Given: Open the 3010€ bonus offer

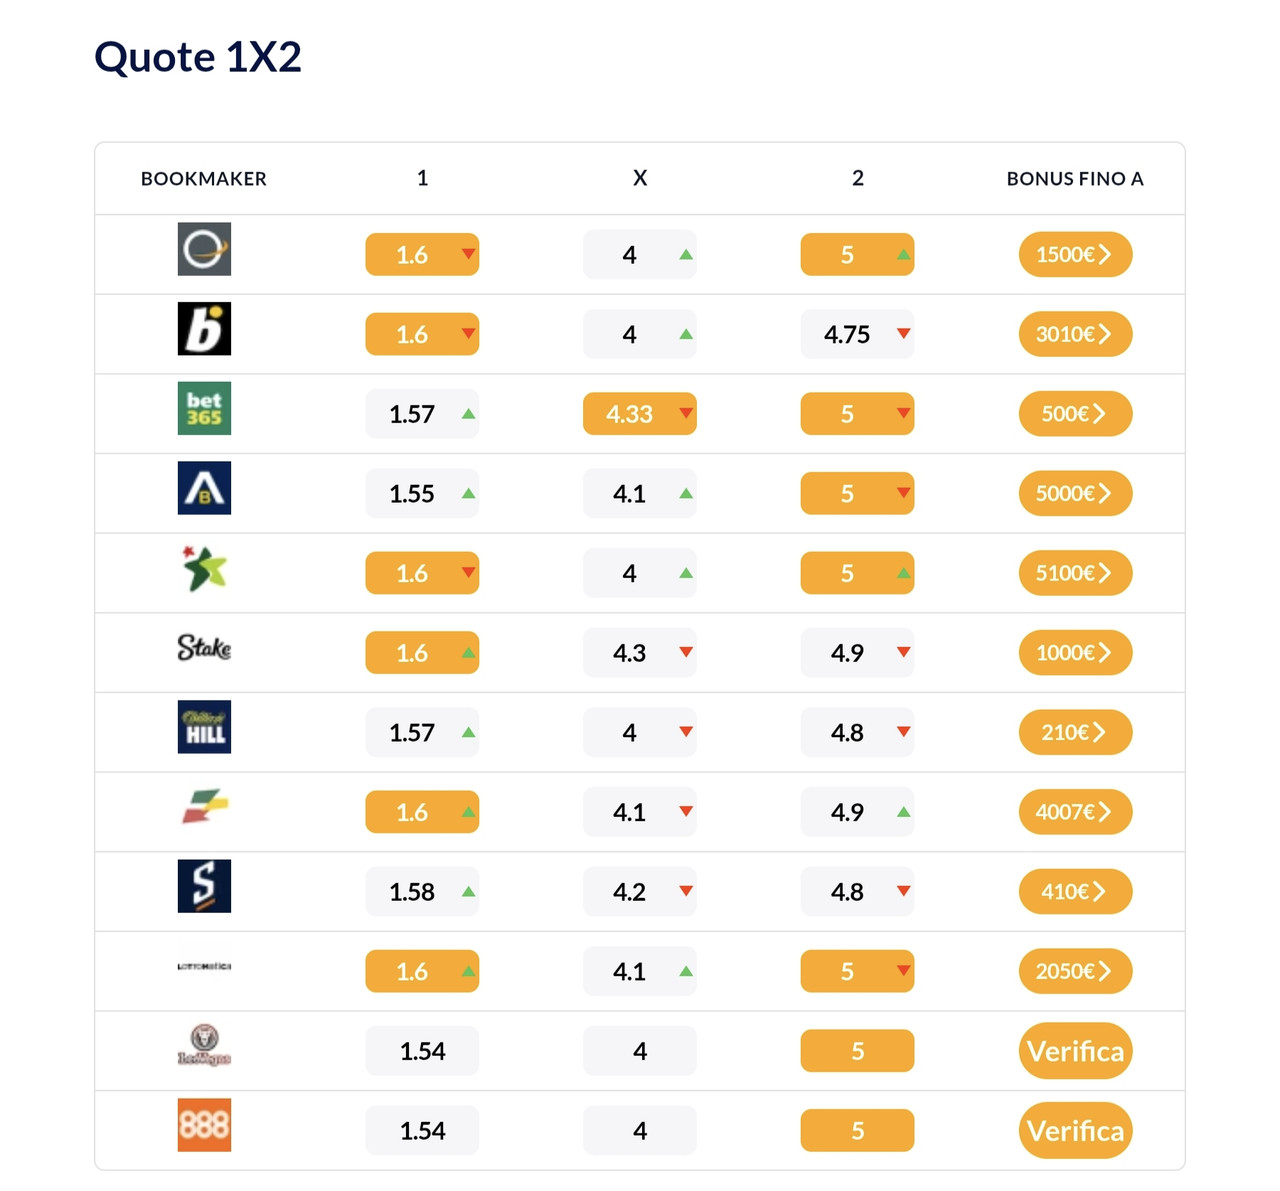Looking at the screenshot, I should tap(1075, 334).
